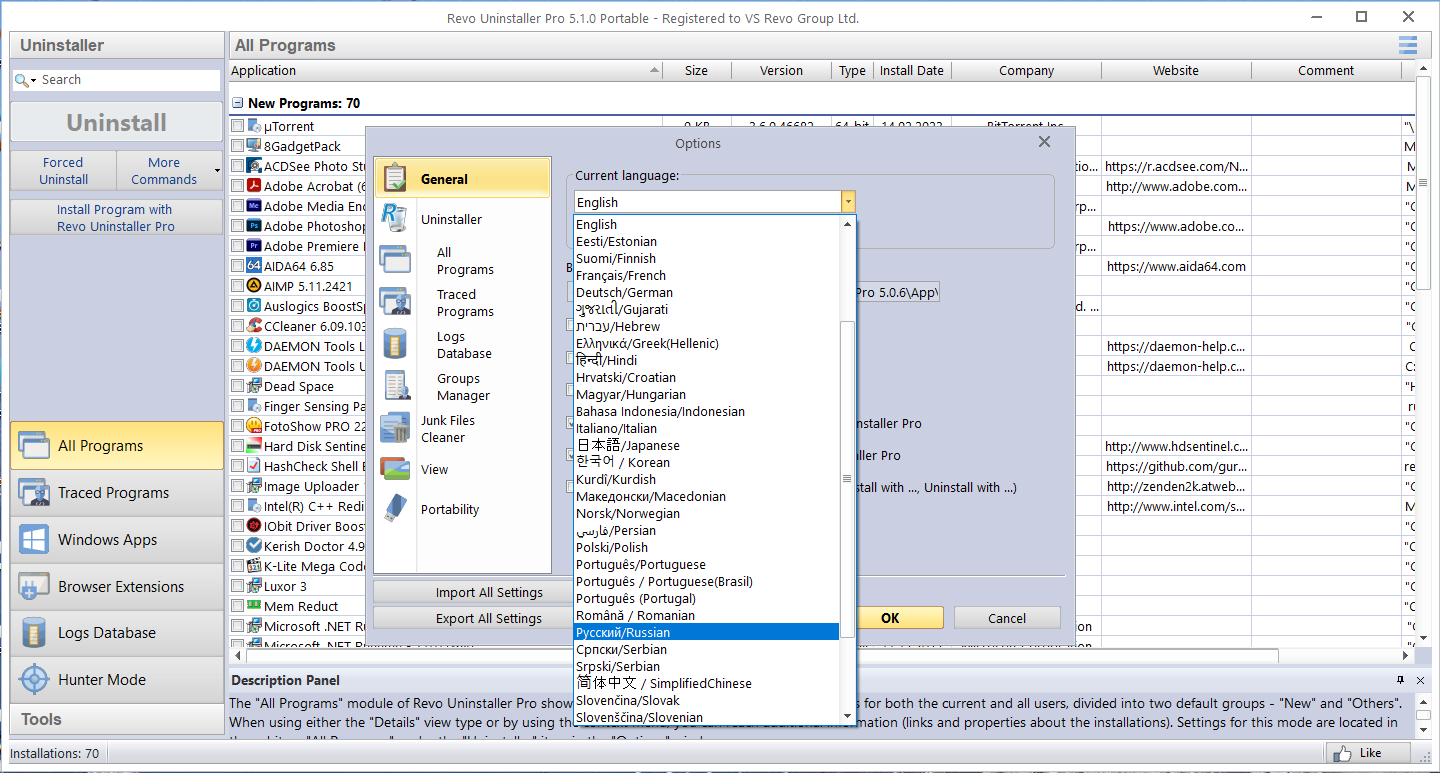Check the AIDA64 6.85 checkbox
The height and width of the screenshot is (773, 1440).
[x=238, y=267]
